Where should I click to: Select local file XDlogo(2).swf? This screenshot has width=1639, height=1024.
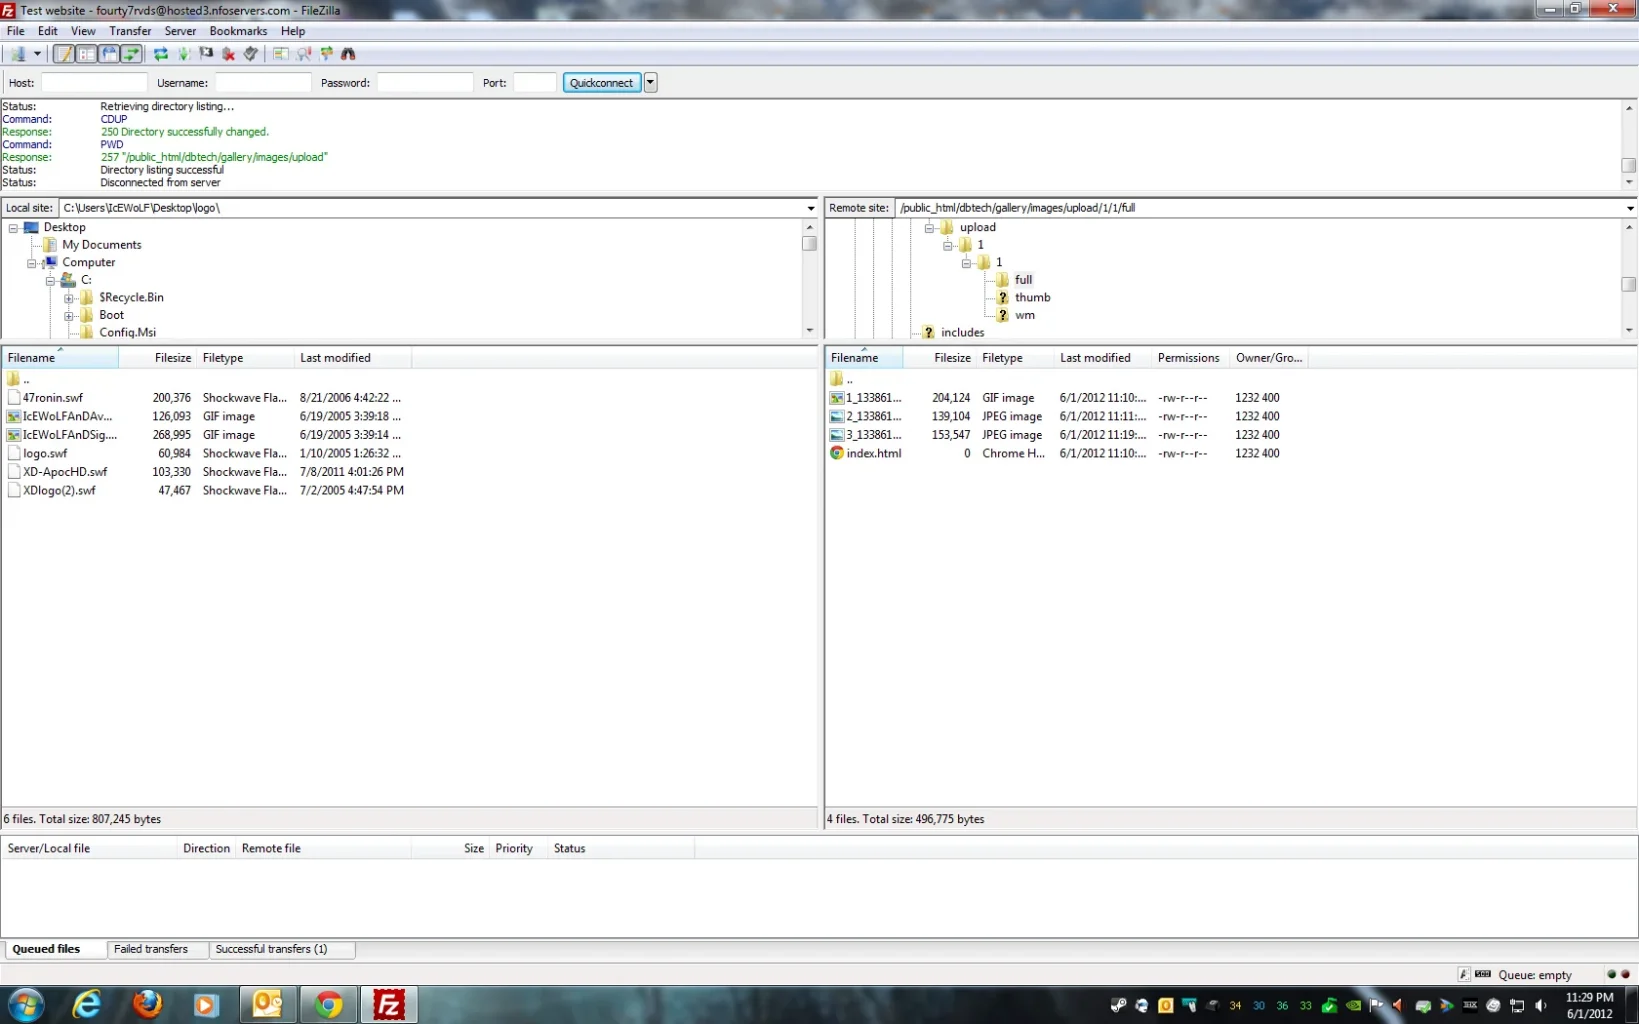tap(59, 490)
